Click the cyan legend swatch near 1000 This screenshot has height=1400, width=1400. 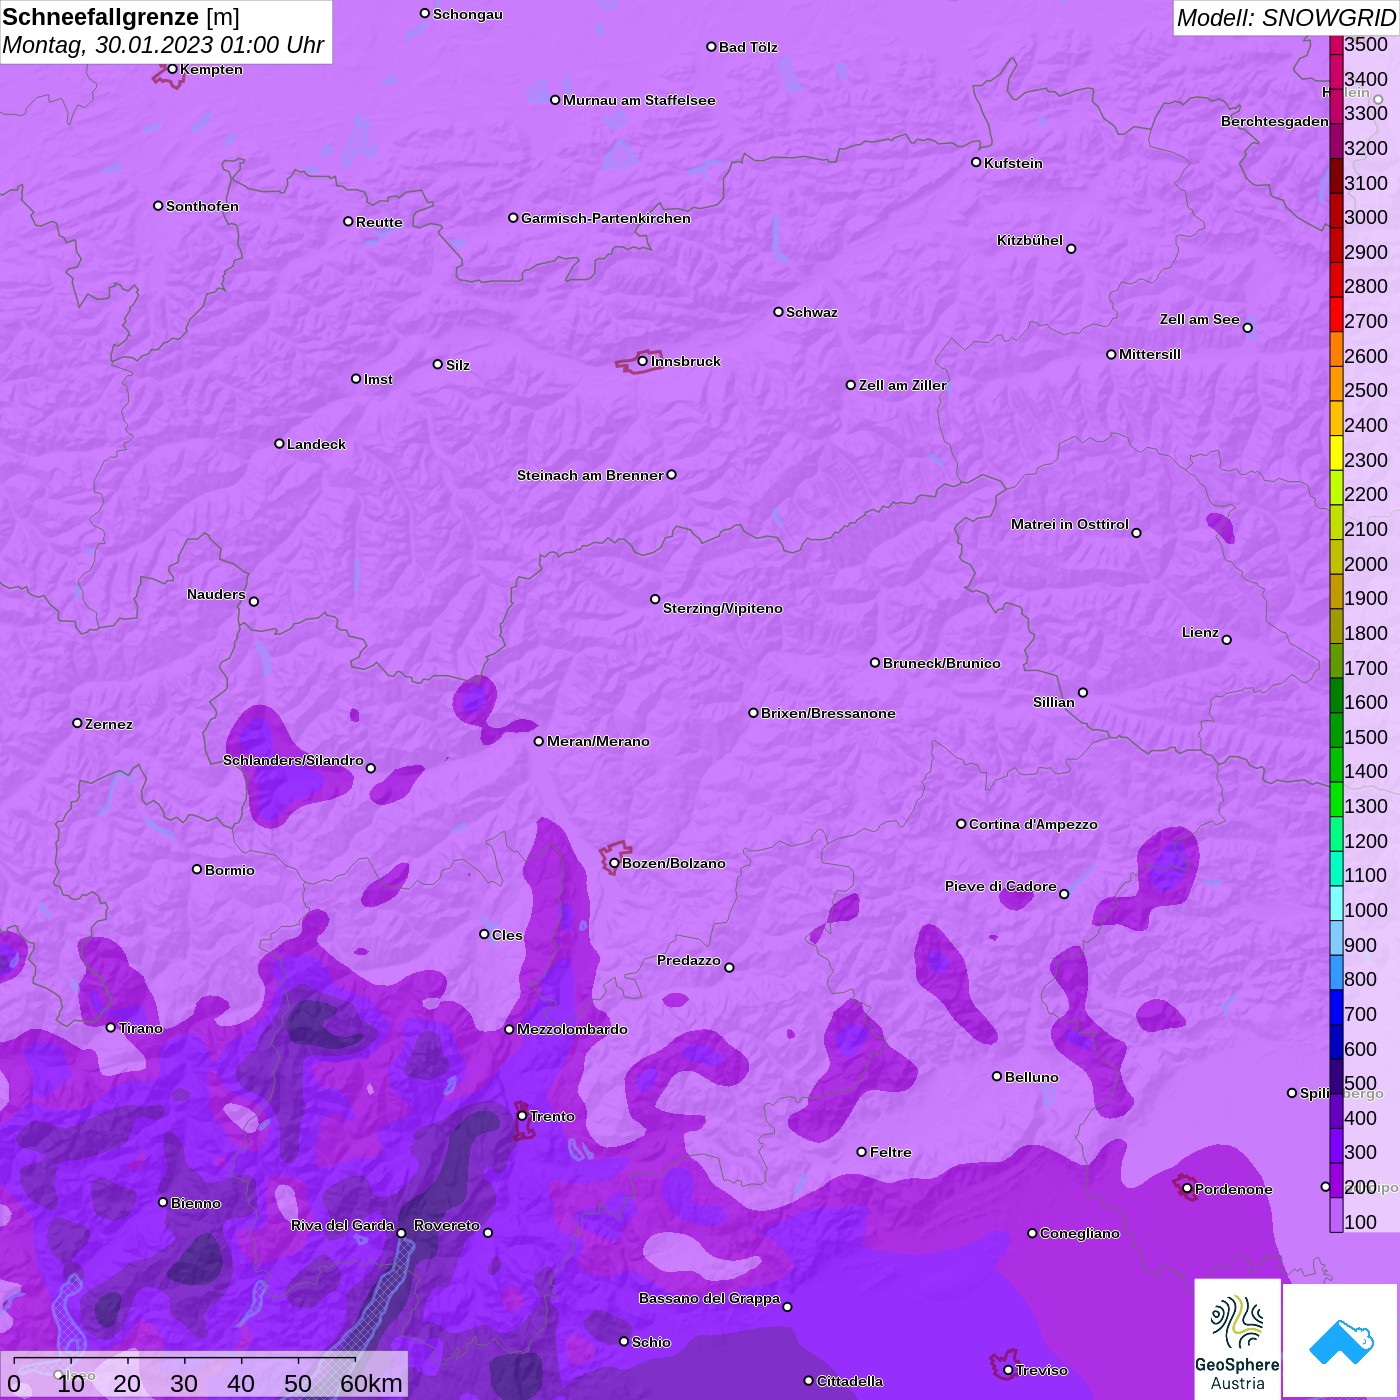pyautogui.click(x=1336, y=902)
